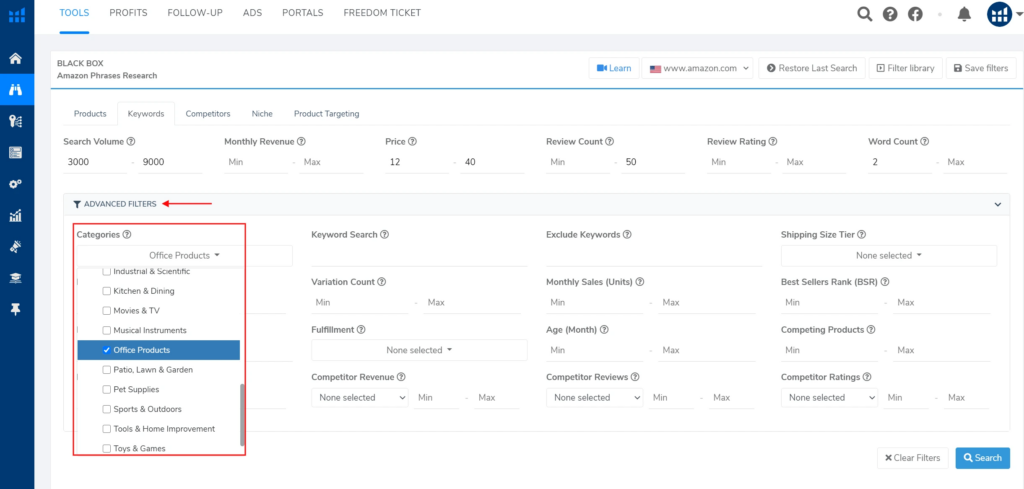
Task: Click the Exclude Keywords input field
Action: click(x=654, y=255)
